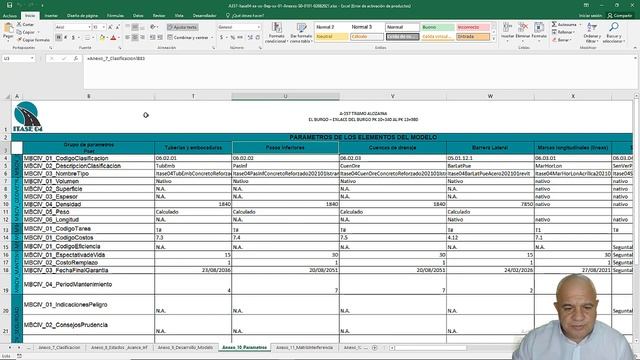Click the Save icon in the title bar
The height and width of the screenshot is (360, 640).
point(9,5)
